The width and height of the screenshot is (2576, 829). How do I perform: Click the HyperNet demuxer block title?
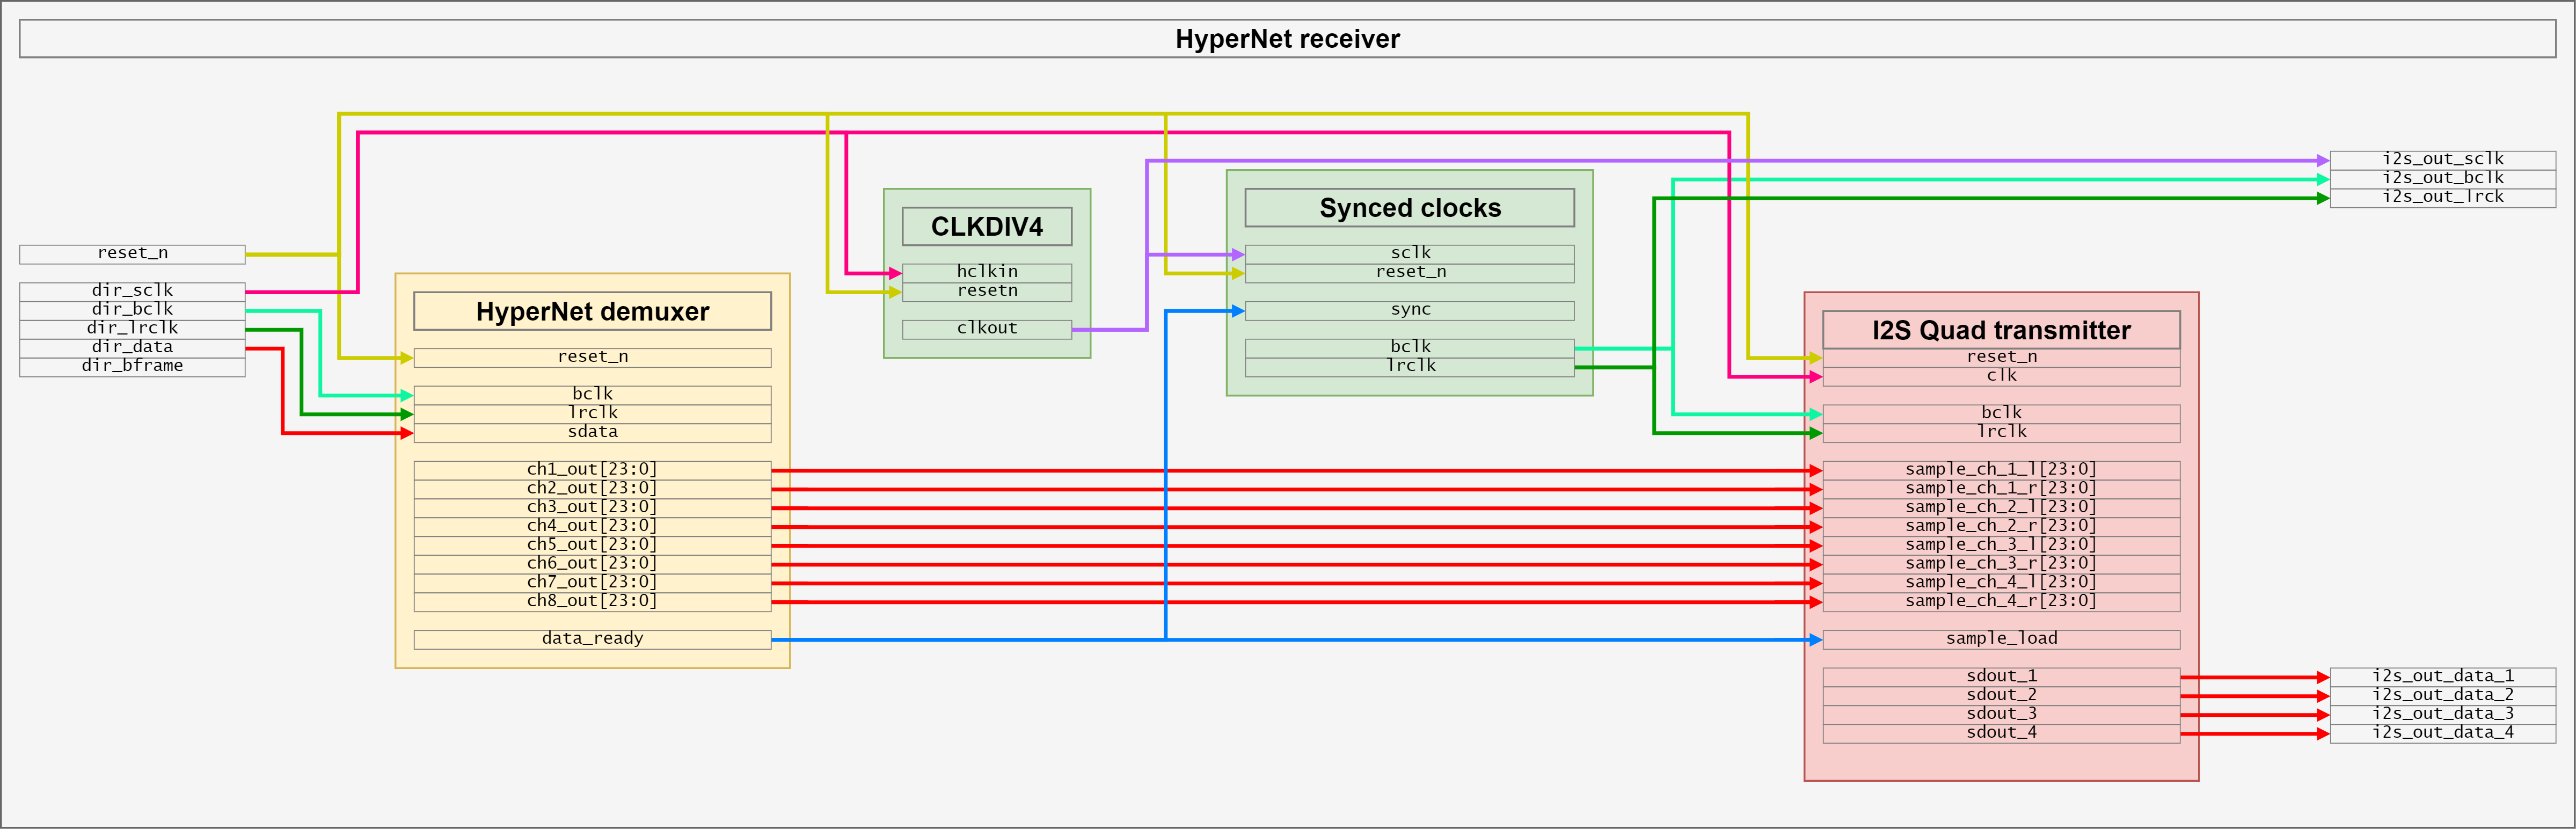(x=592, y=311)
